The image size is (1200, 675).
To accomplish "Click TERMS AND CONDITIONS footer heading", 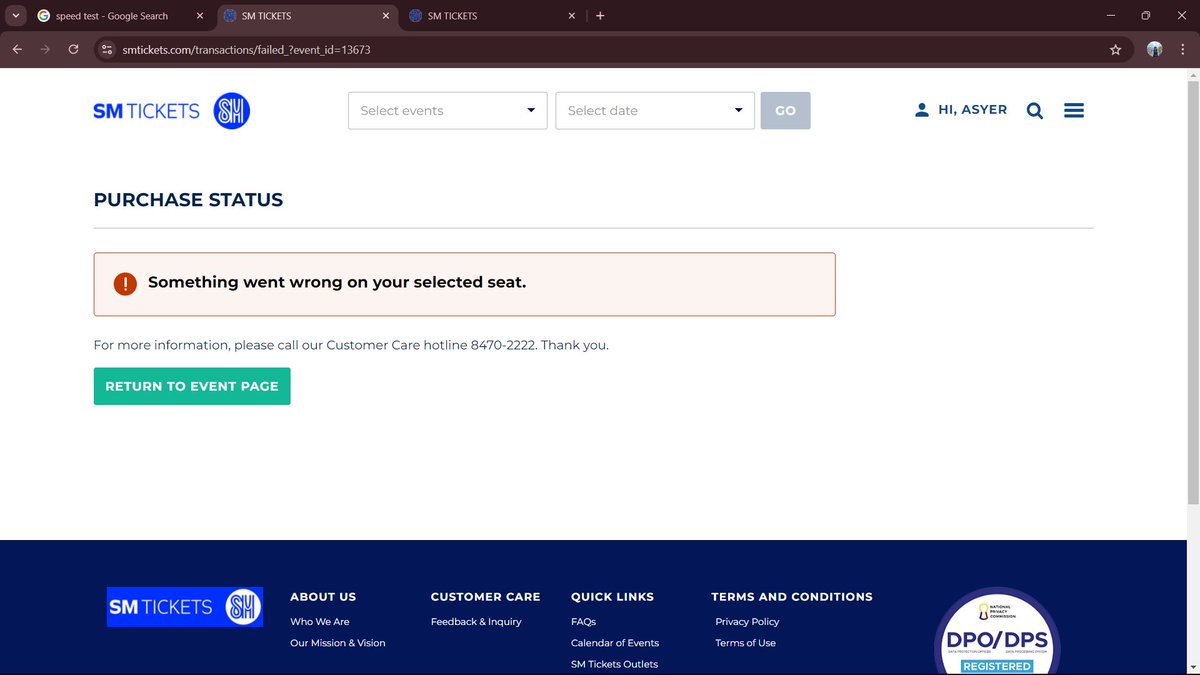I will click(x=792, y=597).
